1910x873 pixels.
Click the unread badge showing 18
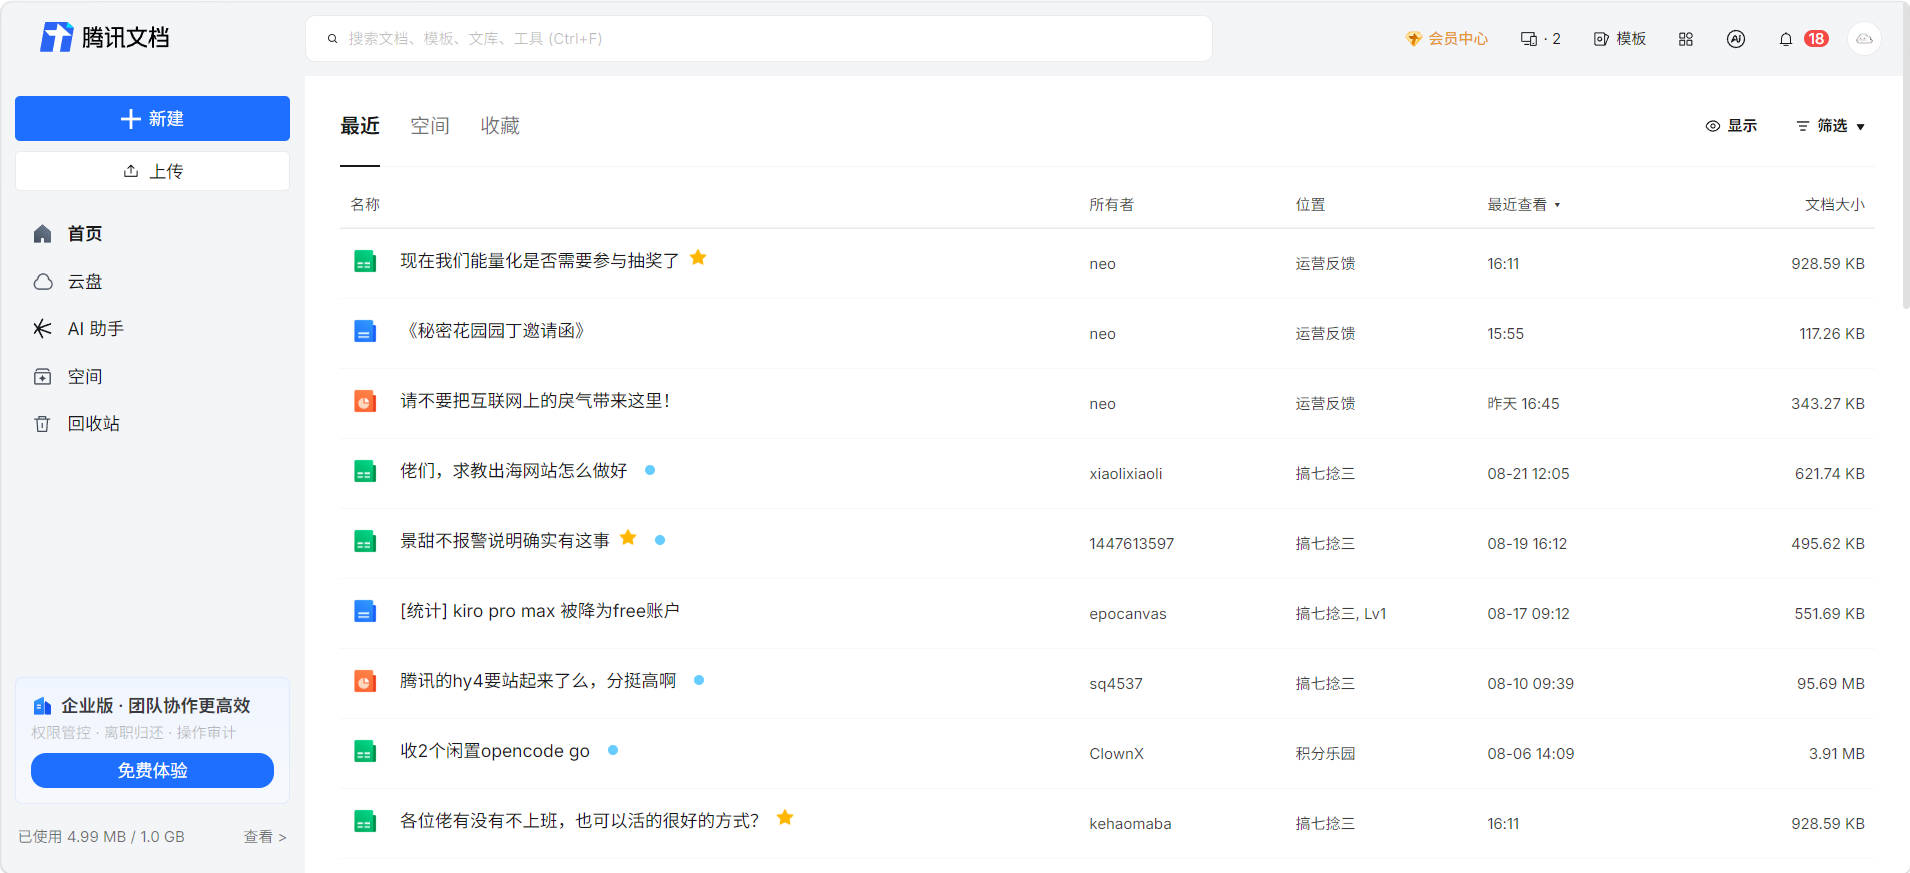pos(1816,39)
